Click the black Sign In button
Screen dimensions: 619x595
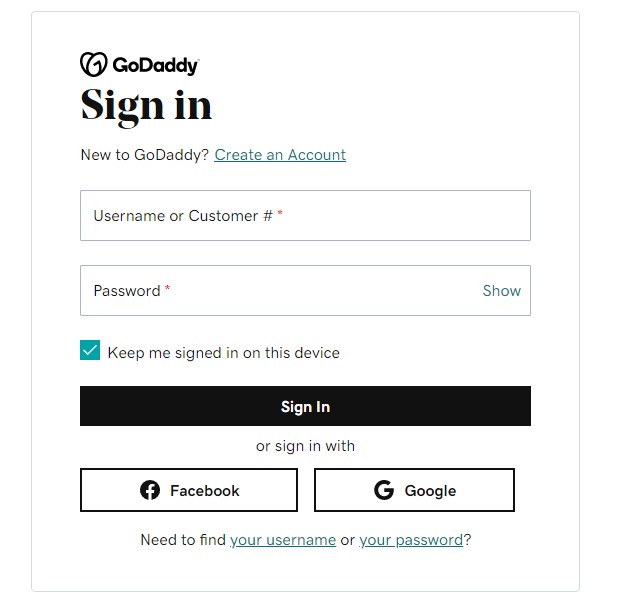[x=306, y=406]
